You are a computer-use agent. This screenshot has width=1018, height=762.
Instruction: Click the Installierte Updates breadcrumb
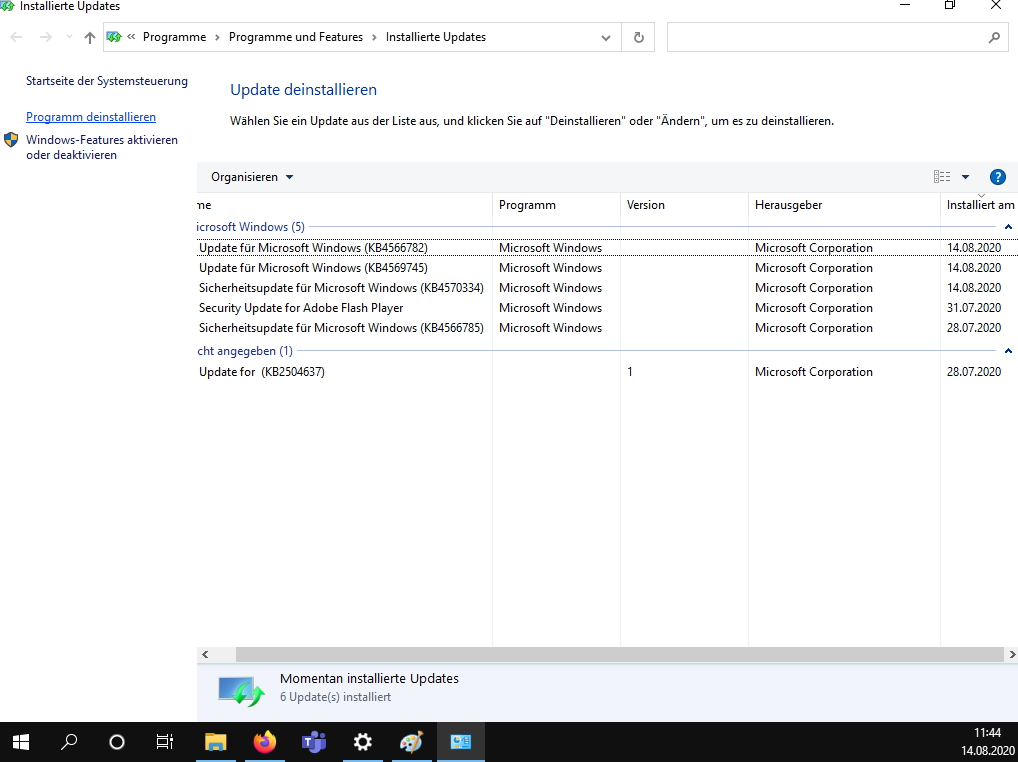[436, 37]
